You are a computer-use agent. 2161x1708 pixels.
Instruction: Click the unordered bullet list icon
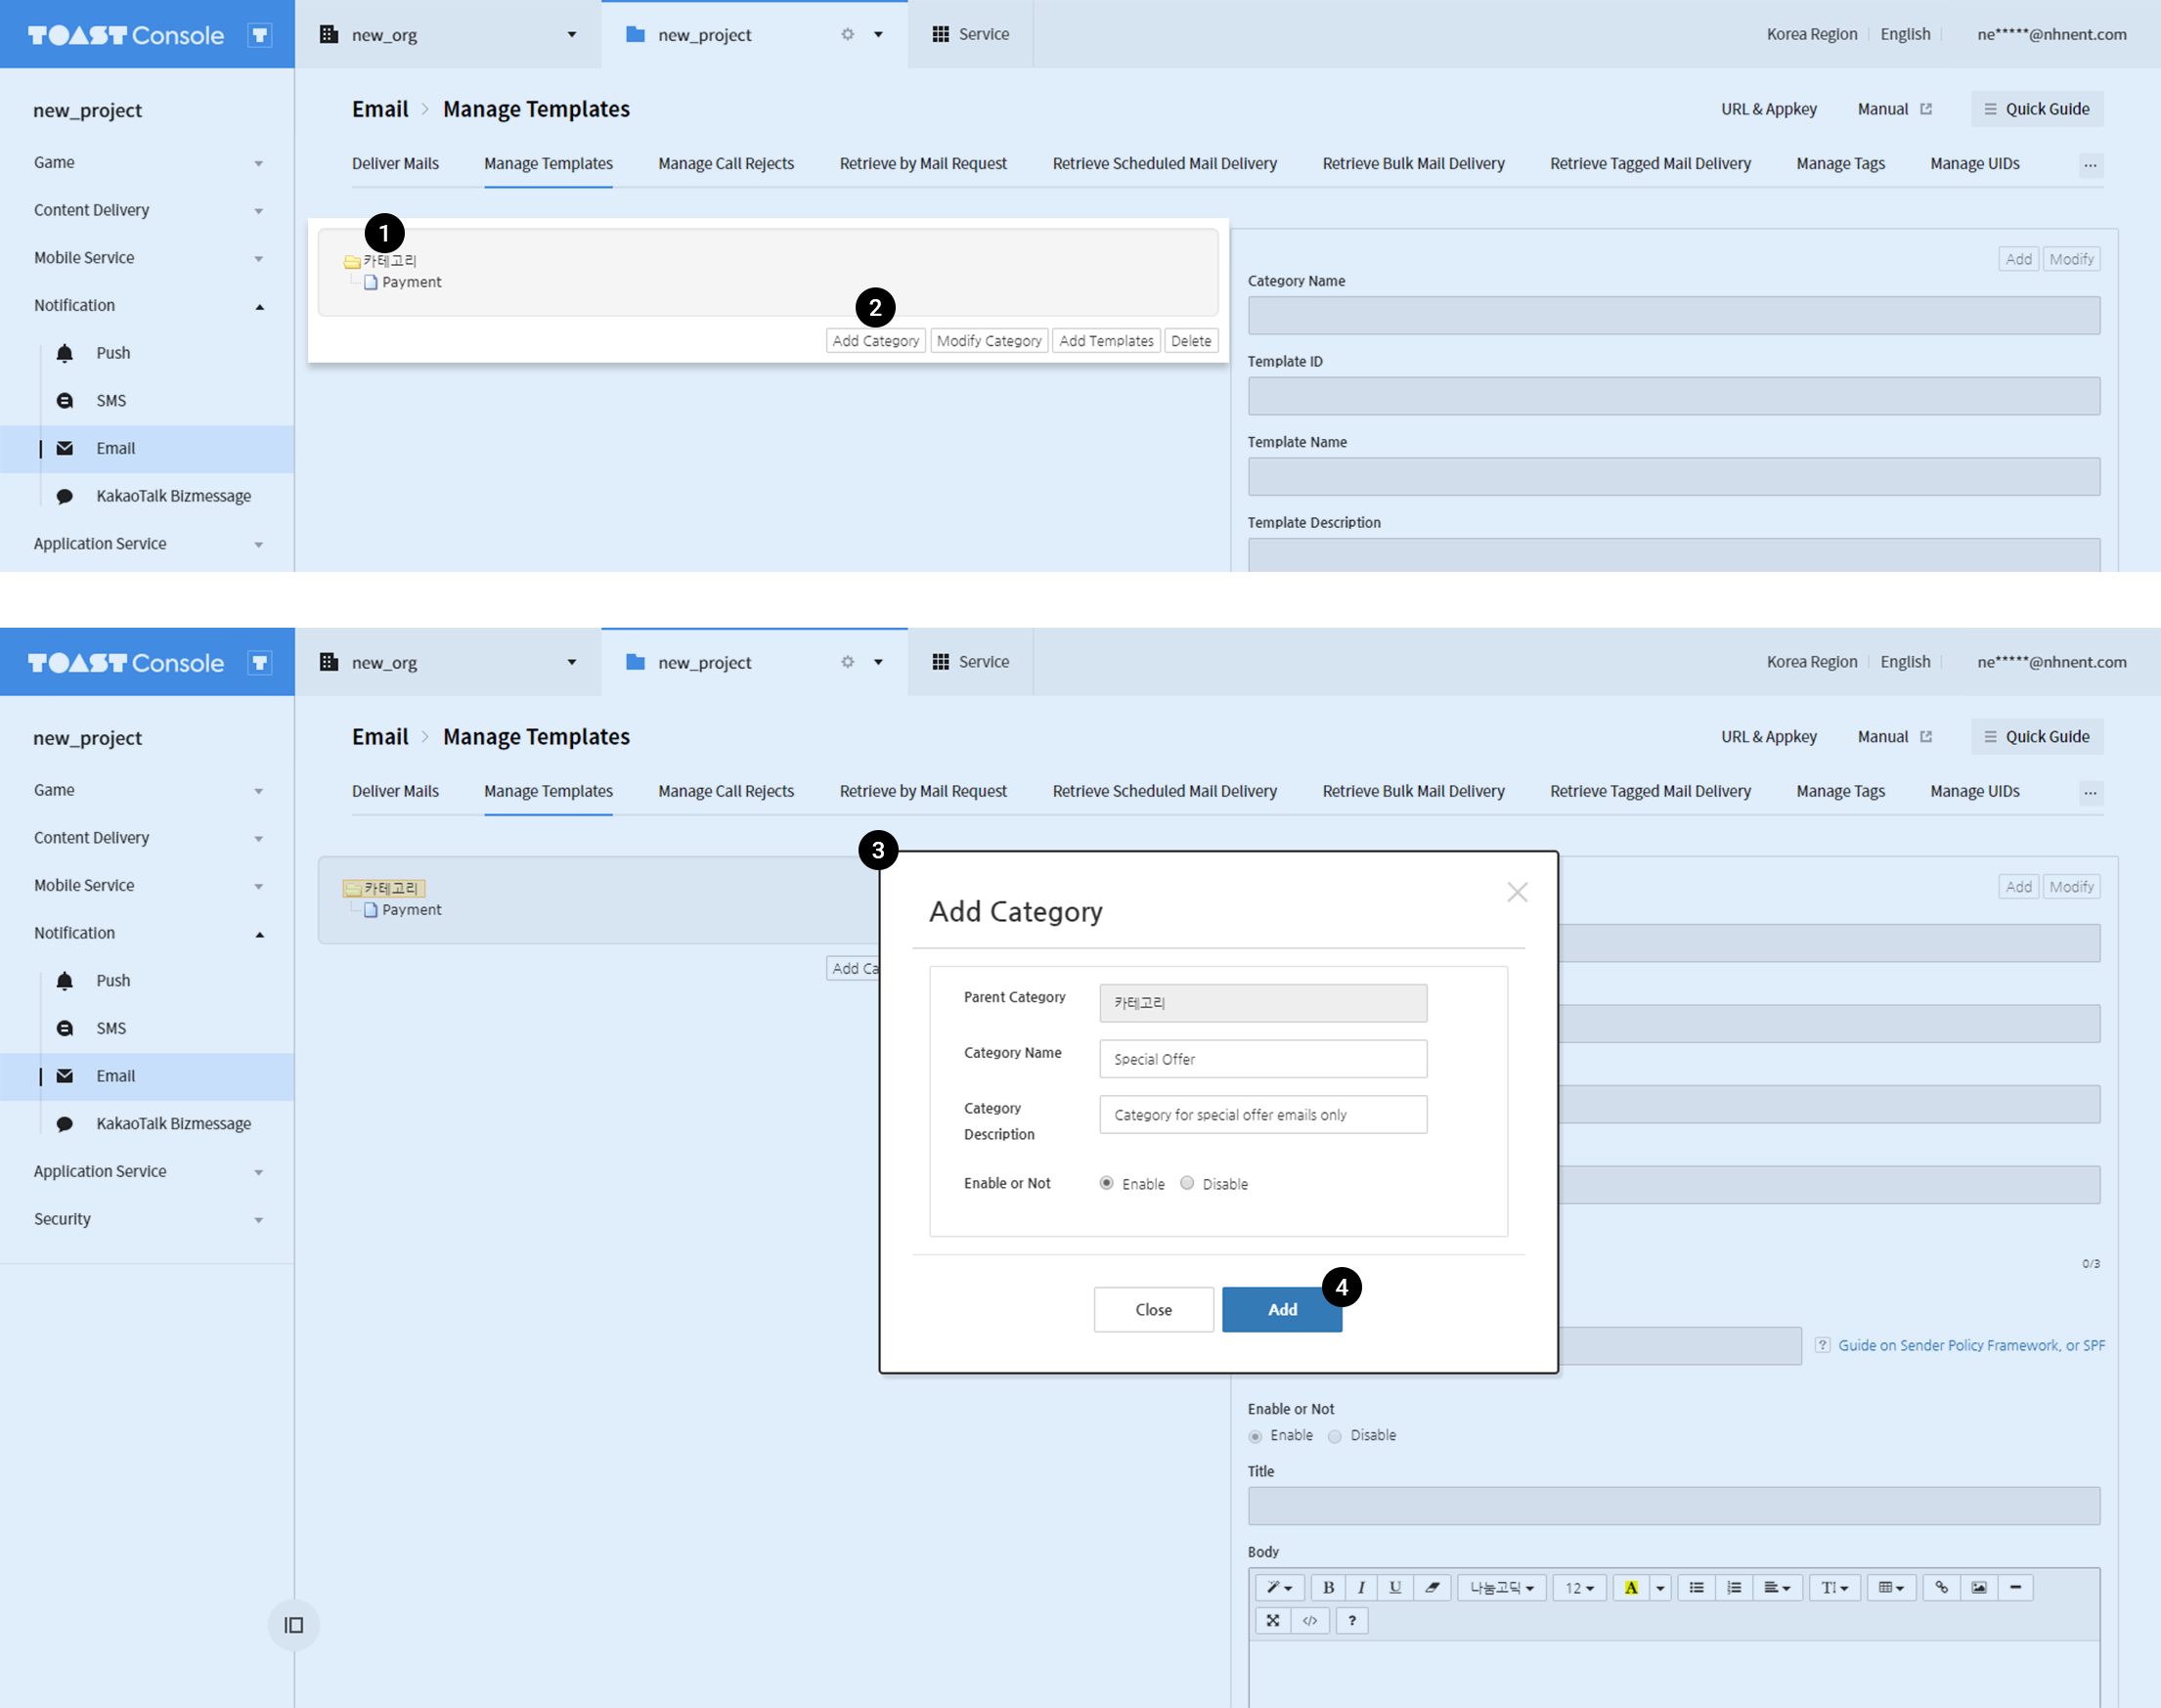click(x=1697, y=1587)
